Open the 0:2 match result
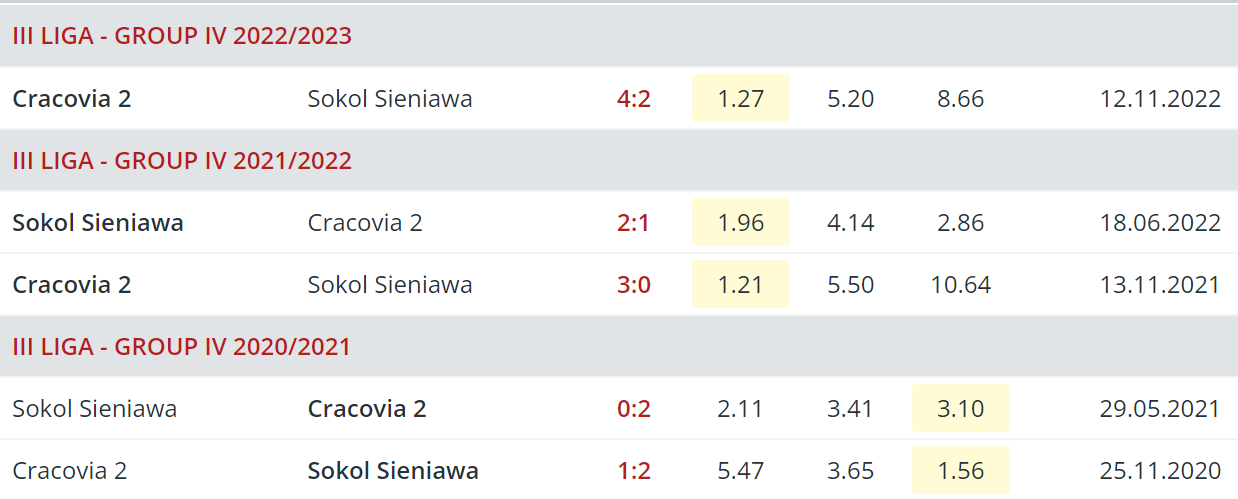Viewport: 1238px width, 499px height. 634,408
